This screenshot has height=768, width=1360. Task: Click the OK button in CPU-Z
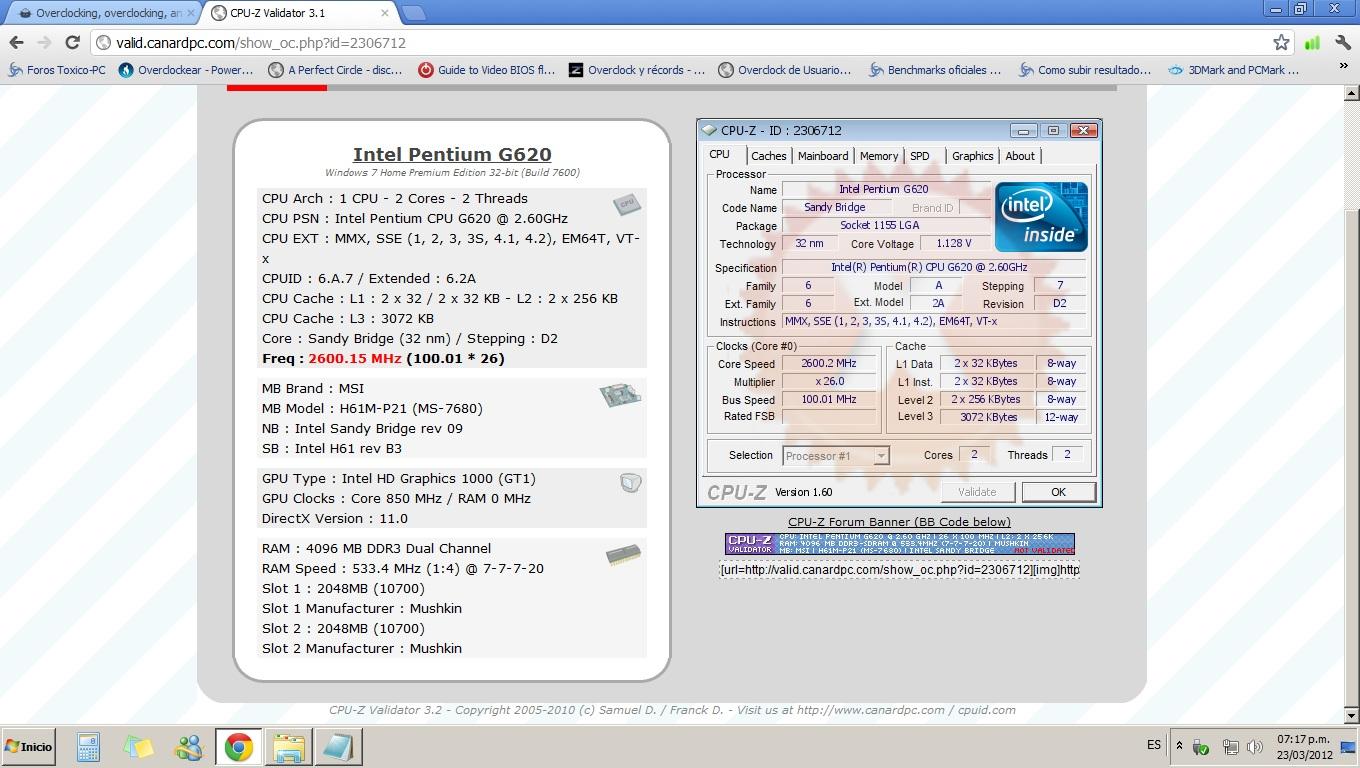coord(1058,492)
